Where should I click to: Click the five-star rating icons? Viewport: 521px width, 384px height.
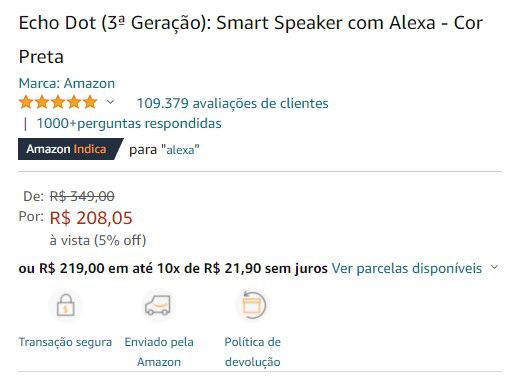point(58,102)
